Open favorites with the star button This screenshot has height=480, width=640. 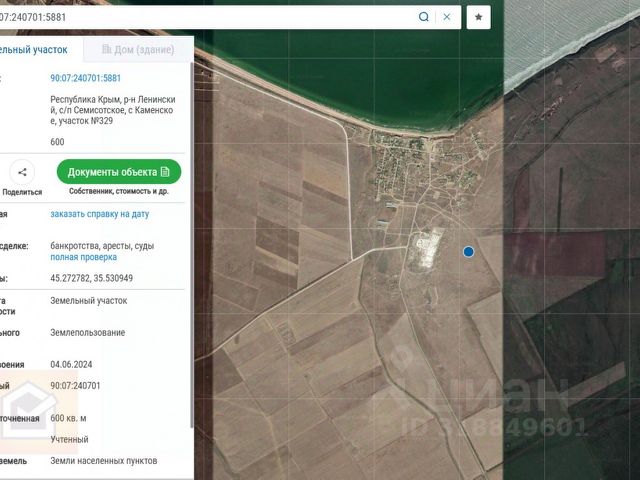pos(479,17)
